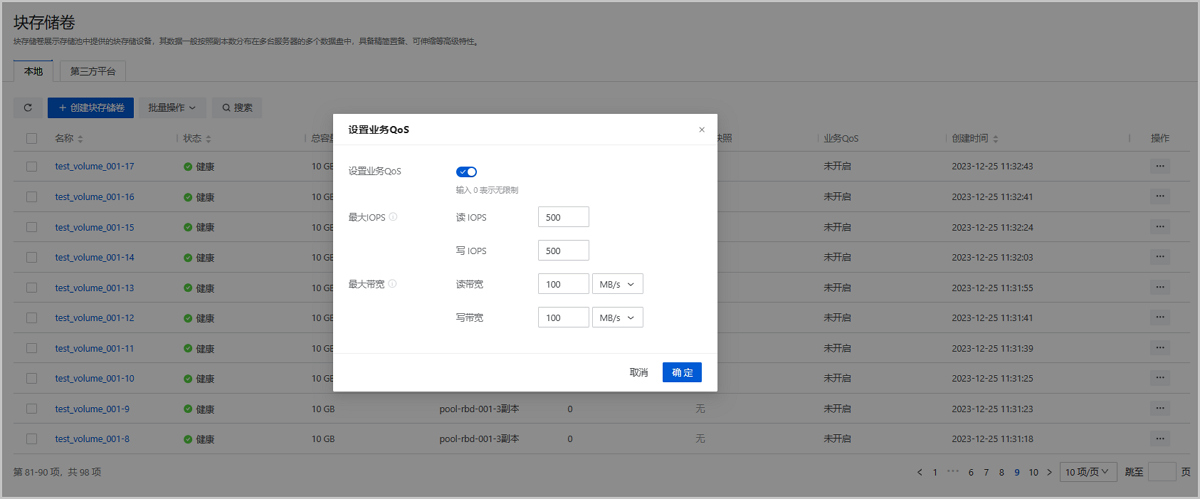Check the box for test_volume_001-12
This screenshot has height=499, width=1200.
[x=32, y=318]
